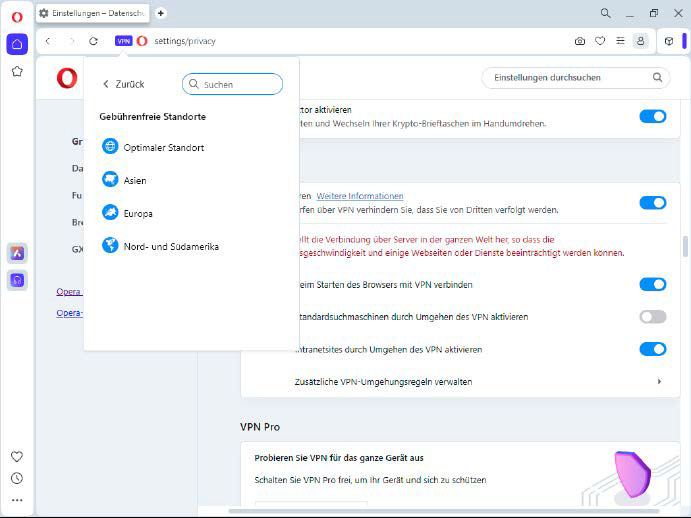This screenshot has width=691, height=518.
Task: Toggle Intranetsites VPN bypass switch
Action: (x=653, y=349)
